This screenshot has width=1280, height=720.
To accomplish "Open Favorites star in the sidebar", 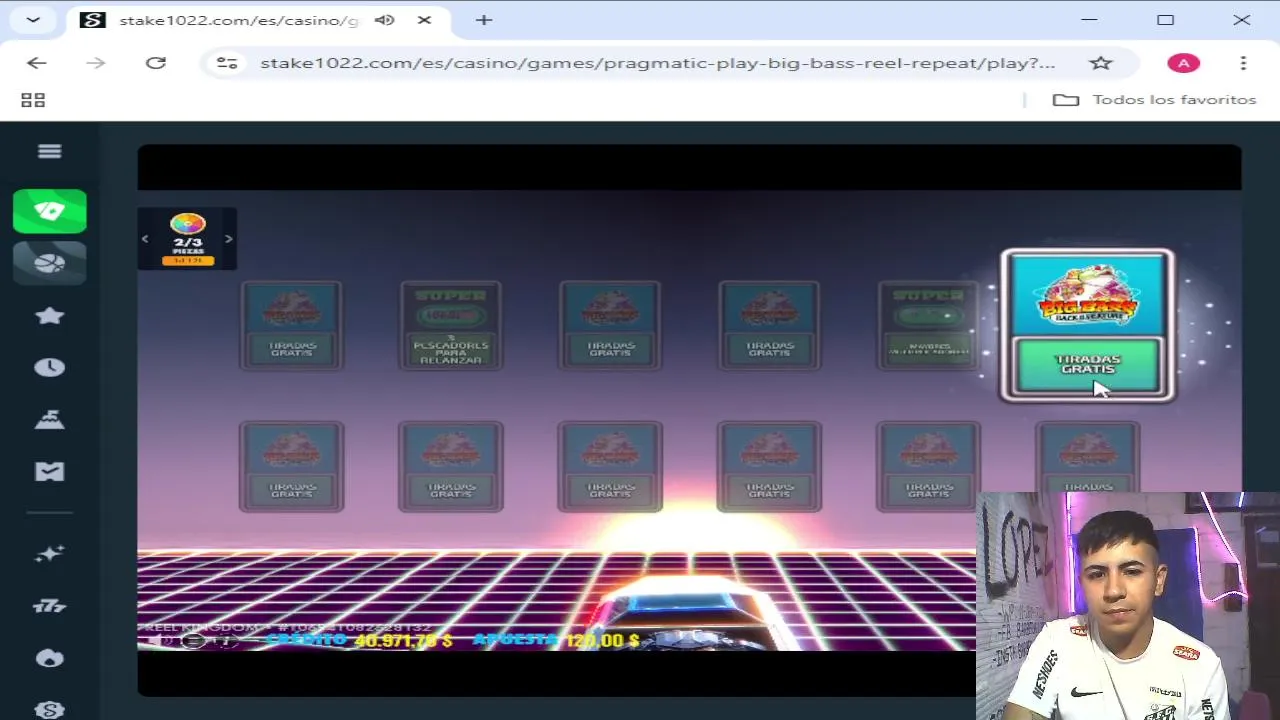I will point(49,316).
